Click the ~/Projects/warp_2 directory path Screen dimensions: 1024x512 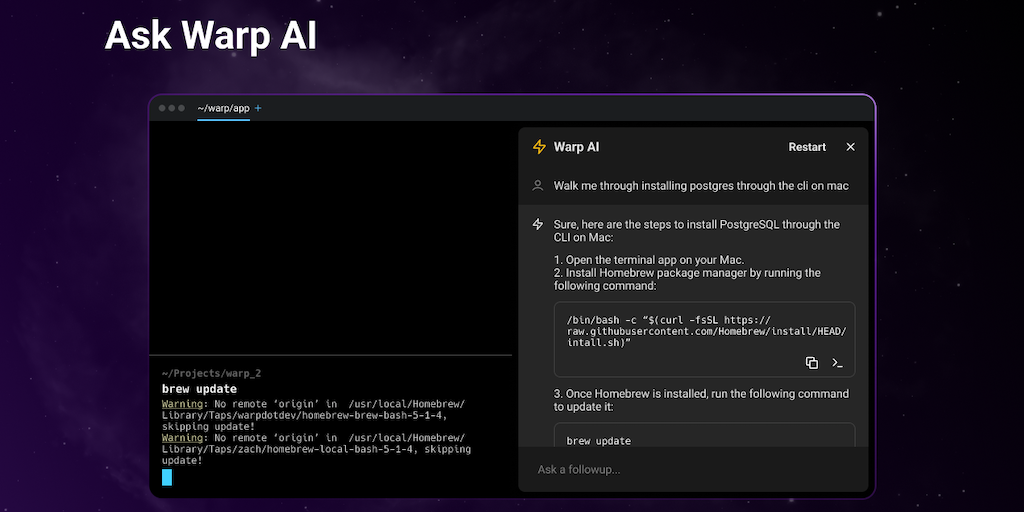pyautogui.click(x=211, y=373)
